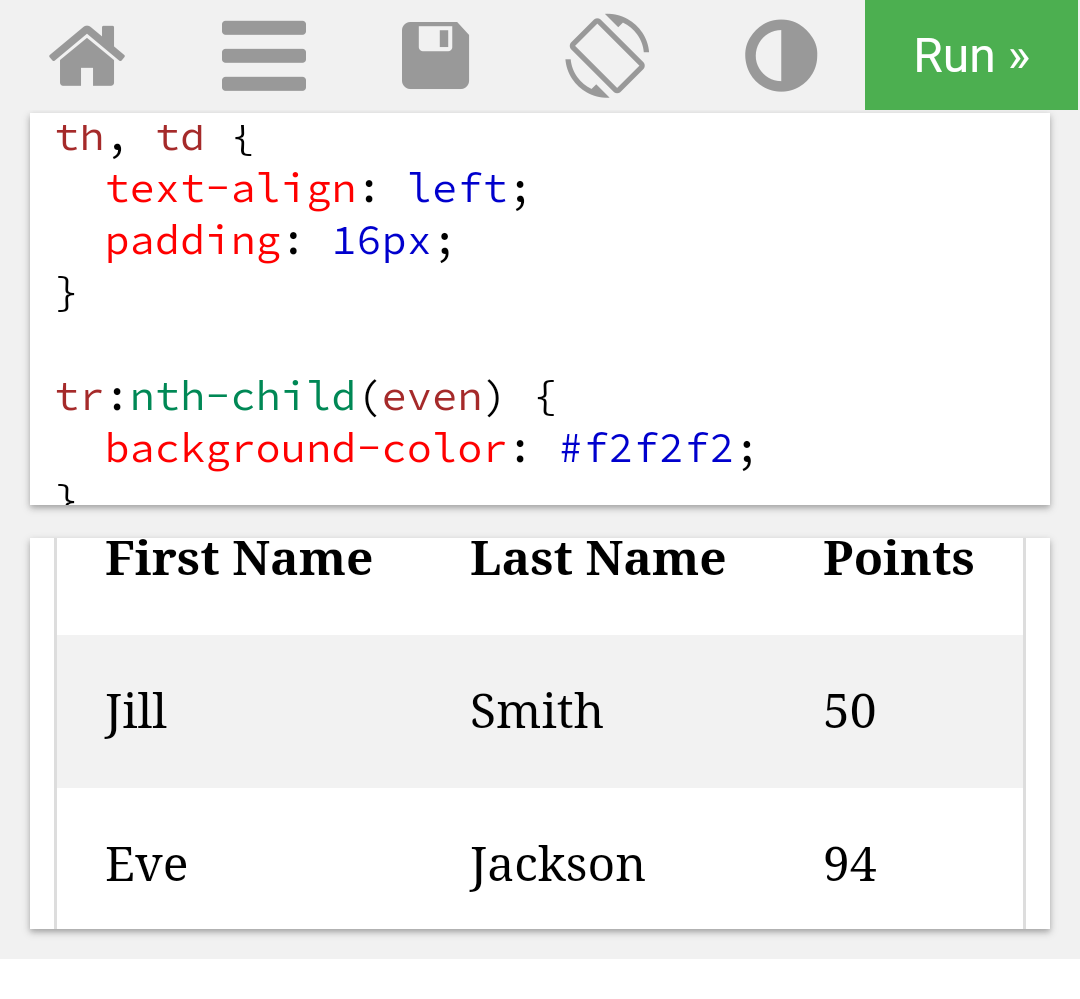The width and height of the screenshot is (1080, 999).
Task: Click the padding property in the editor
Action: pos(193,241)
